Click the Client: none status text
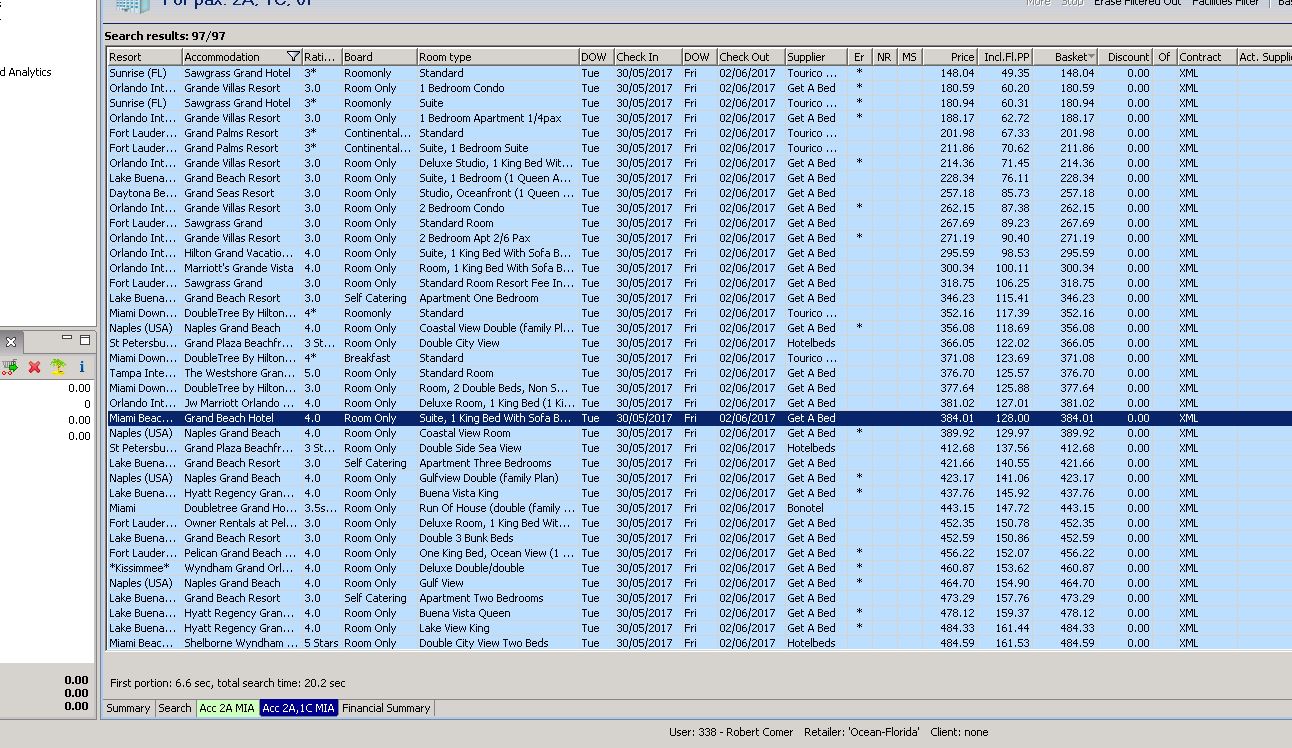This screenshot has width=1292, height=748. [x=959, y=732]
